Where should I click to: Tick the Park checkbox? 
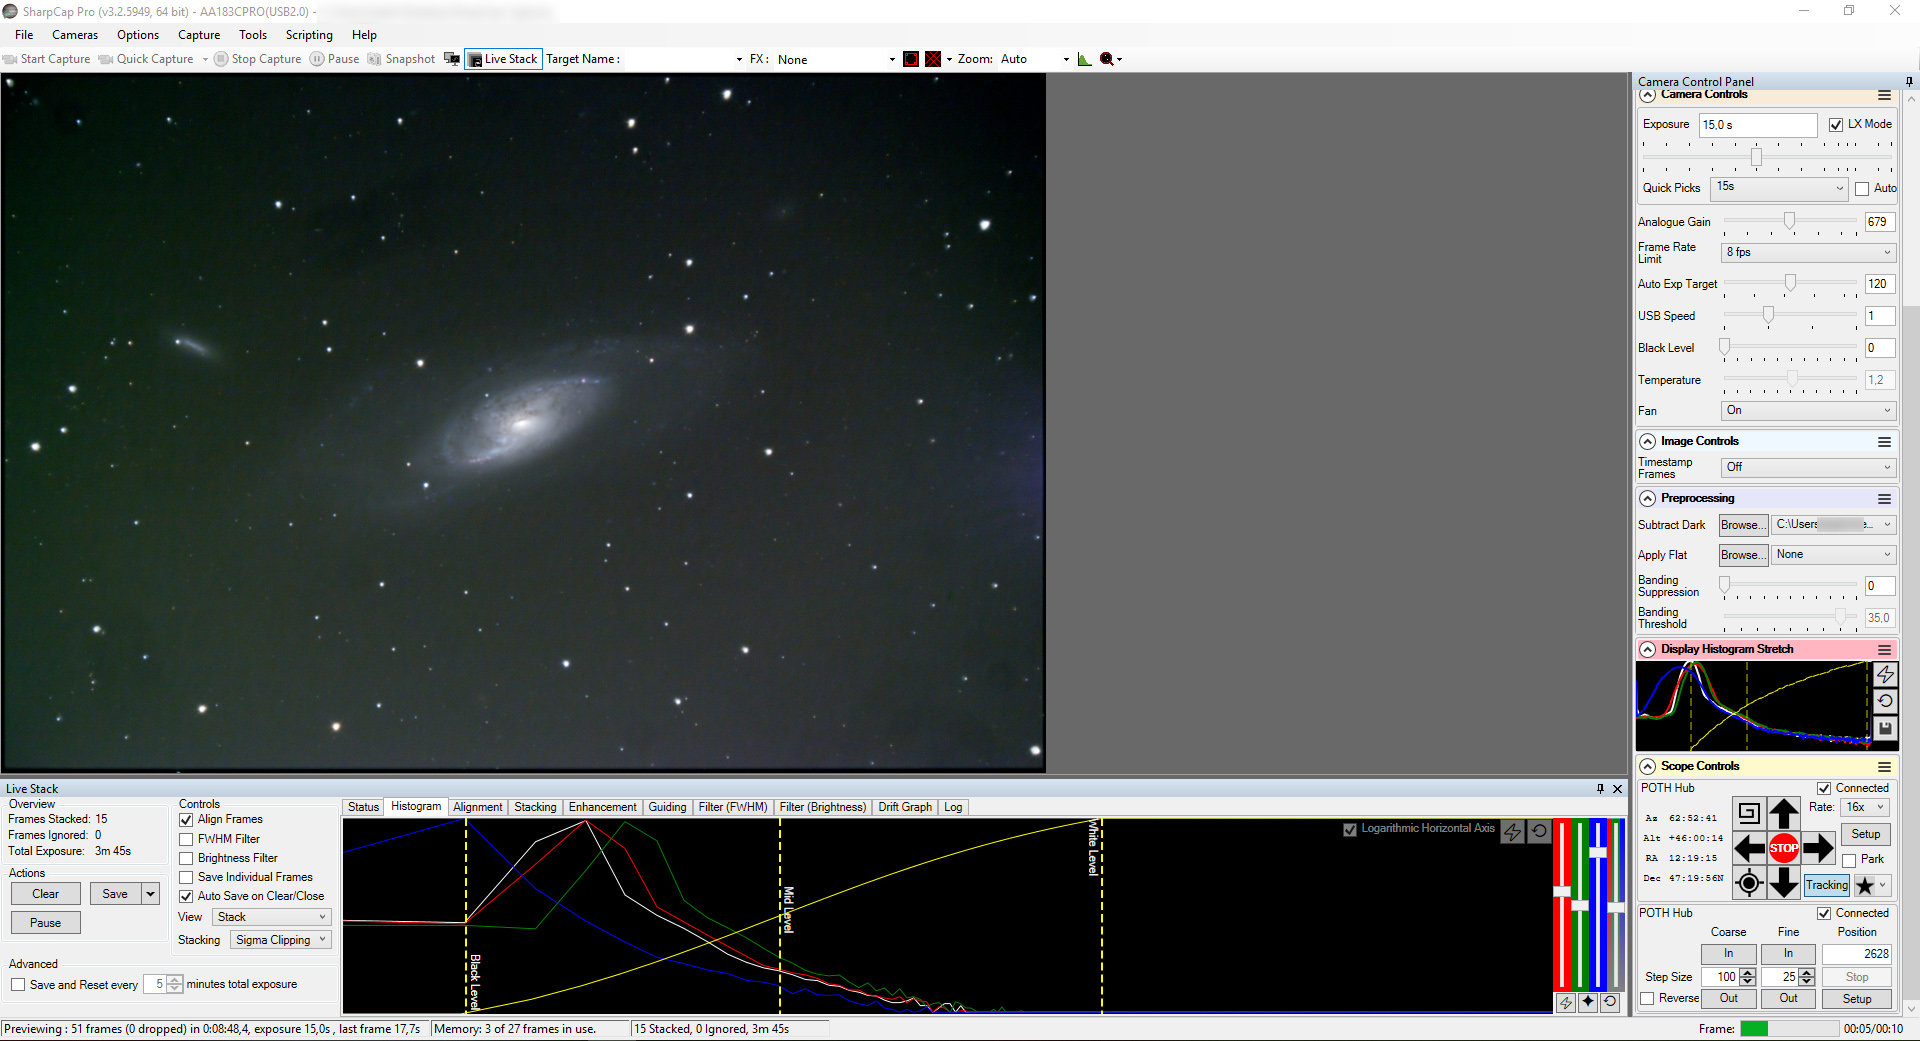point(1849,860)
